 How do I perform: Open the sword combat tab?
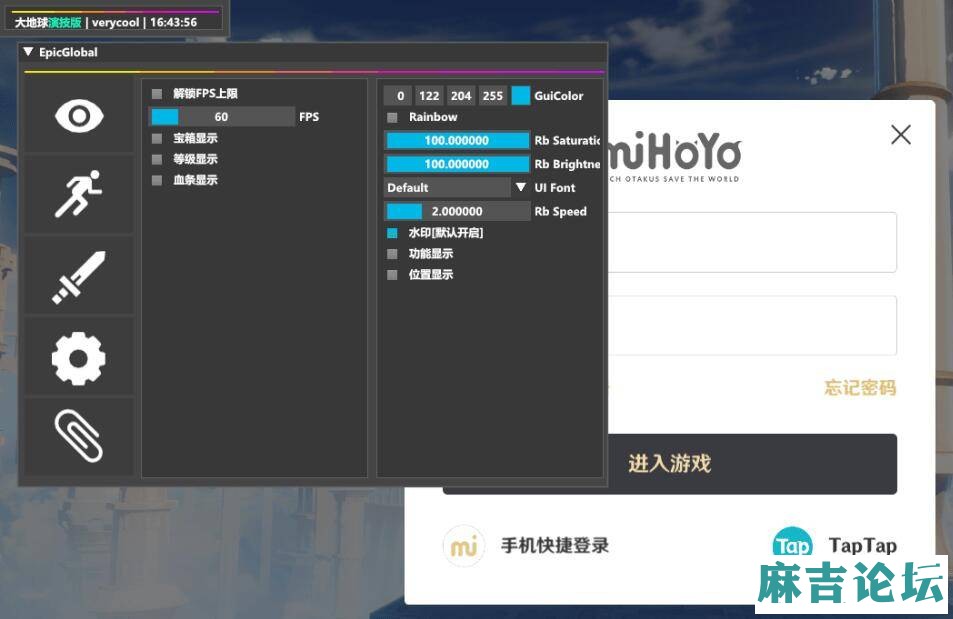pyautogui.click(x=79, y=277)
